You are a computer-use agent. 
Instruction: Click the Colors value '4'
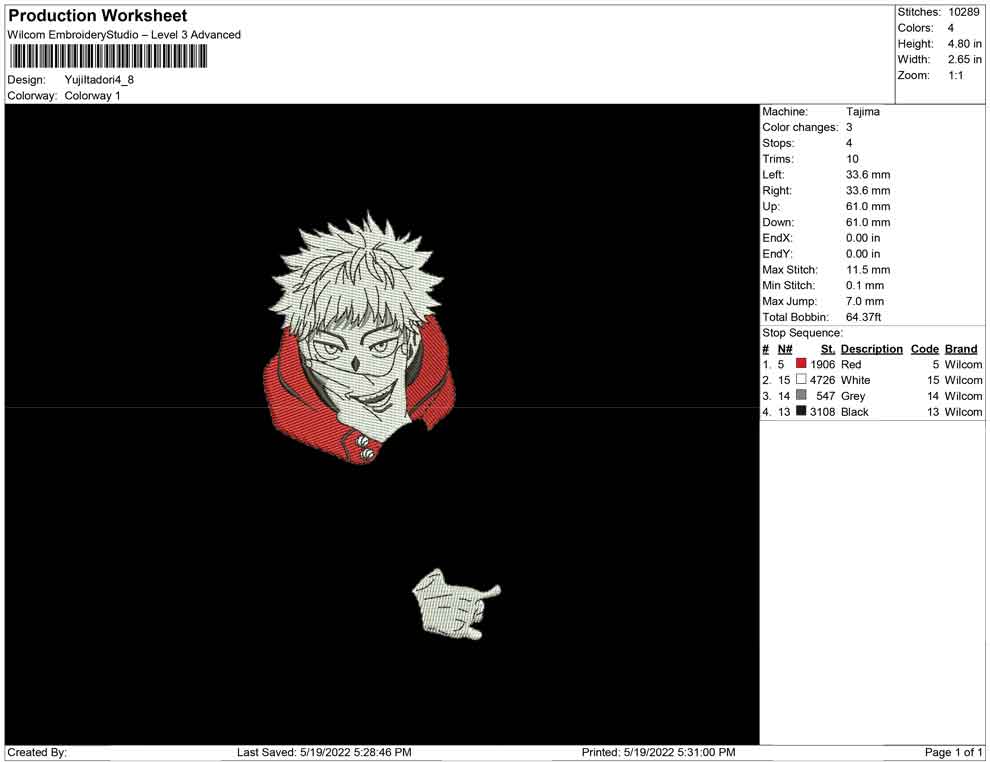point(951,28)
